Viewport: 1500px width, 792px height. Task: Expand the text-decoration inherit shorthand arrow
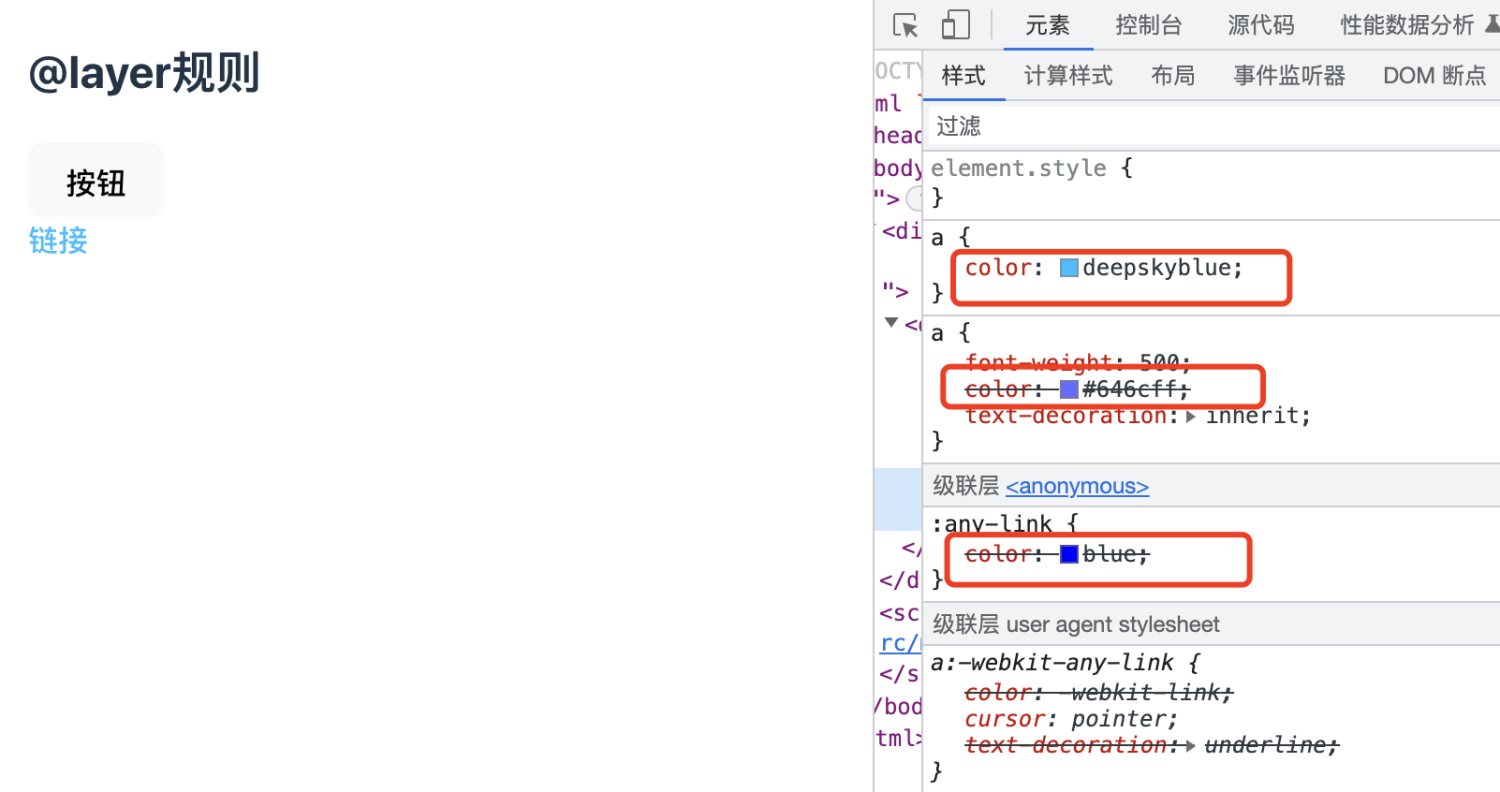pos(1191,416)
